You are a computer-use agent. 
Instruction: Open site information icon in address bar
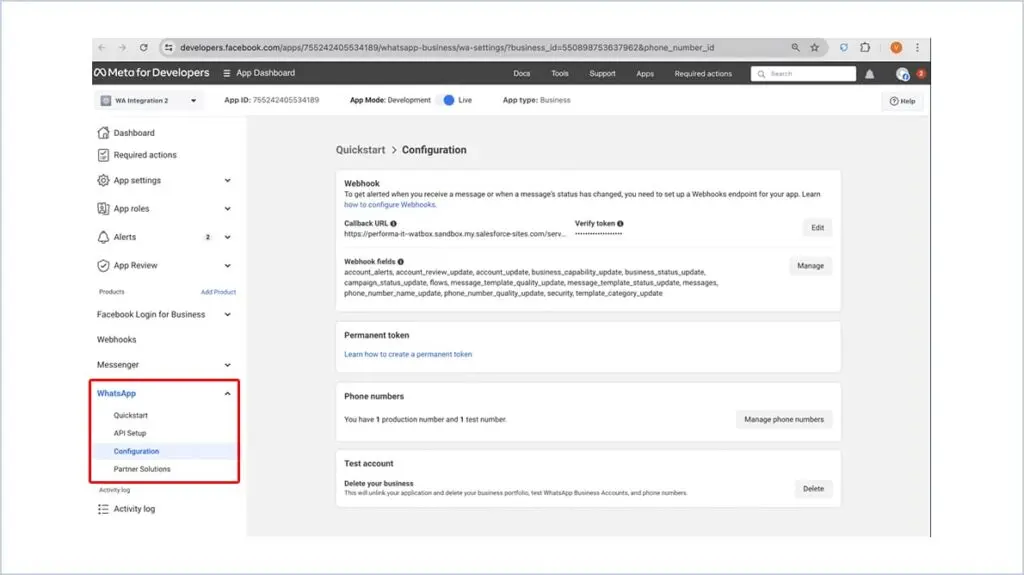(168, 48)
